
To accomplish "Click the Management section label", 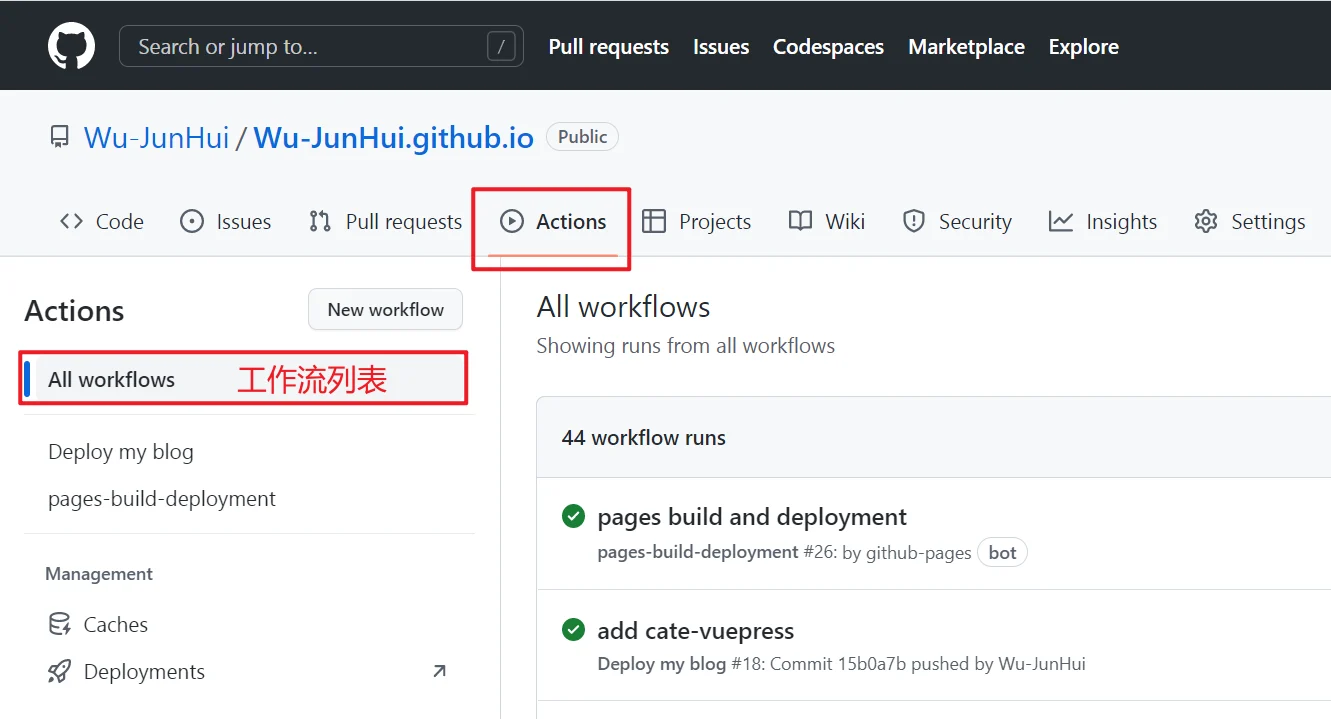I will [99, 573].
